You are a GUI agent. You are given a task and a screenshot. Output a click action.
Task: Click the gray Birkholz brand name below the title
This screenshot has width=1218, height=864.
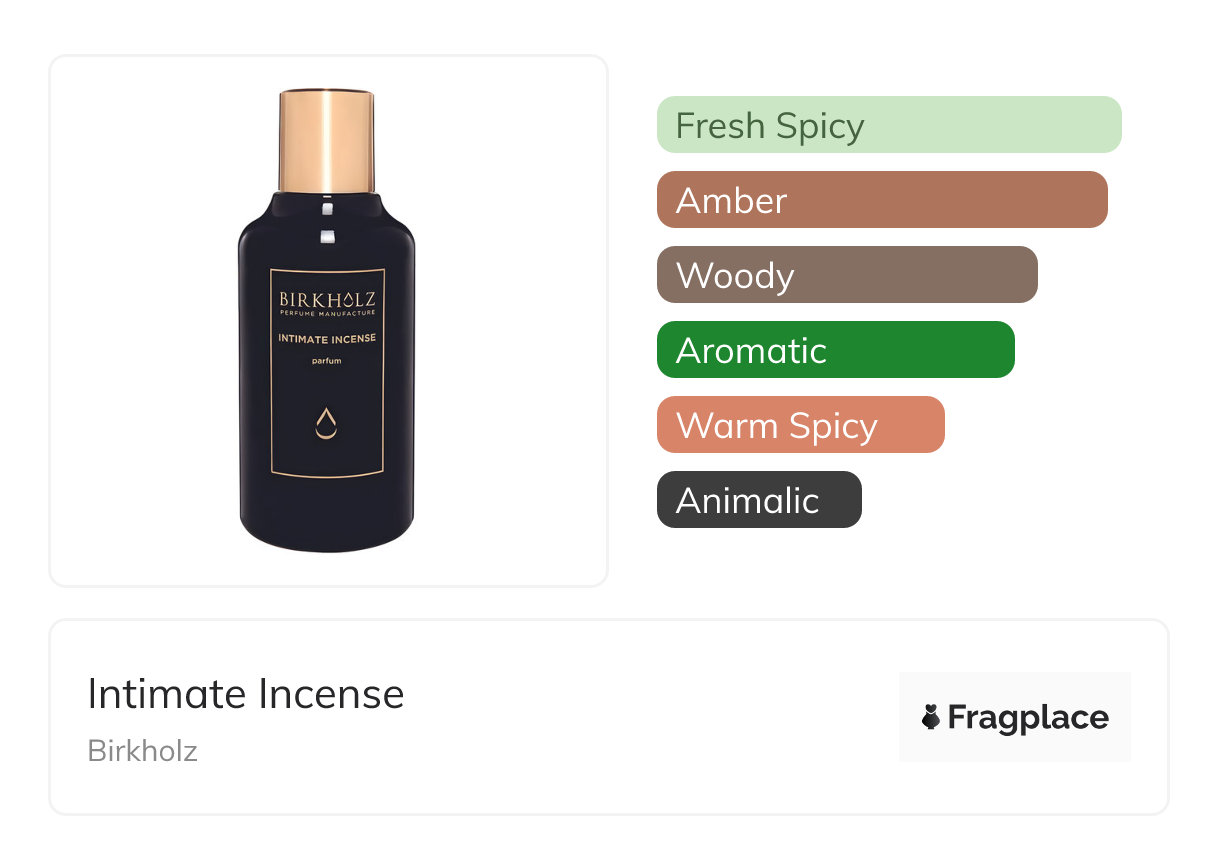[x=143, y=751]
